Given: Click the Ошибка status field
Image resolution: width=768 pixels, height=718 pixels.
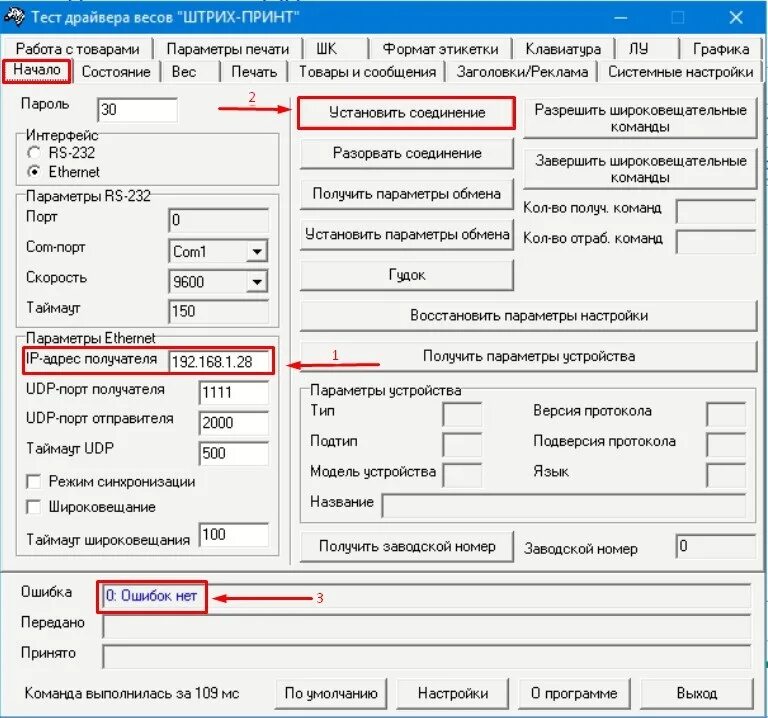Looking at the screenshot, I should click(426, 596).
